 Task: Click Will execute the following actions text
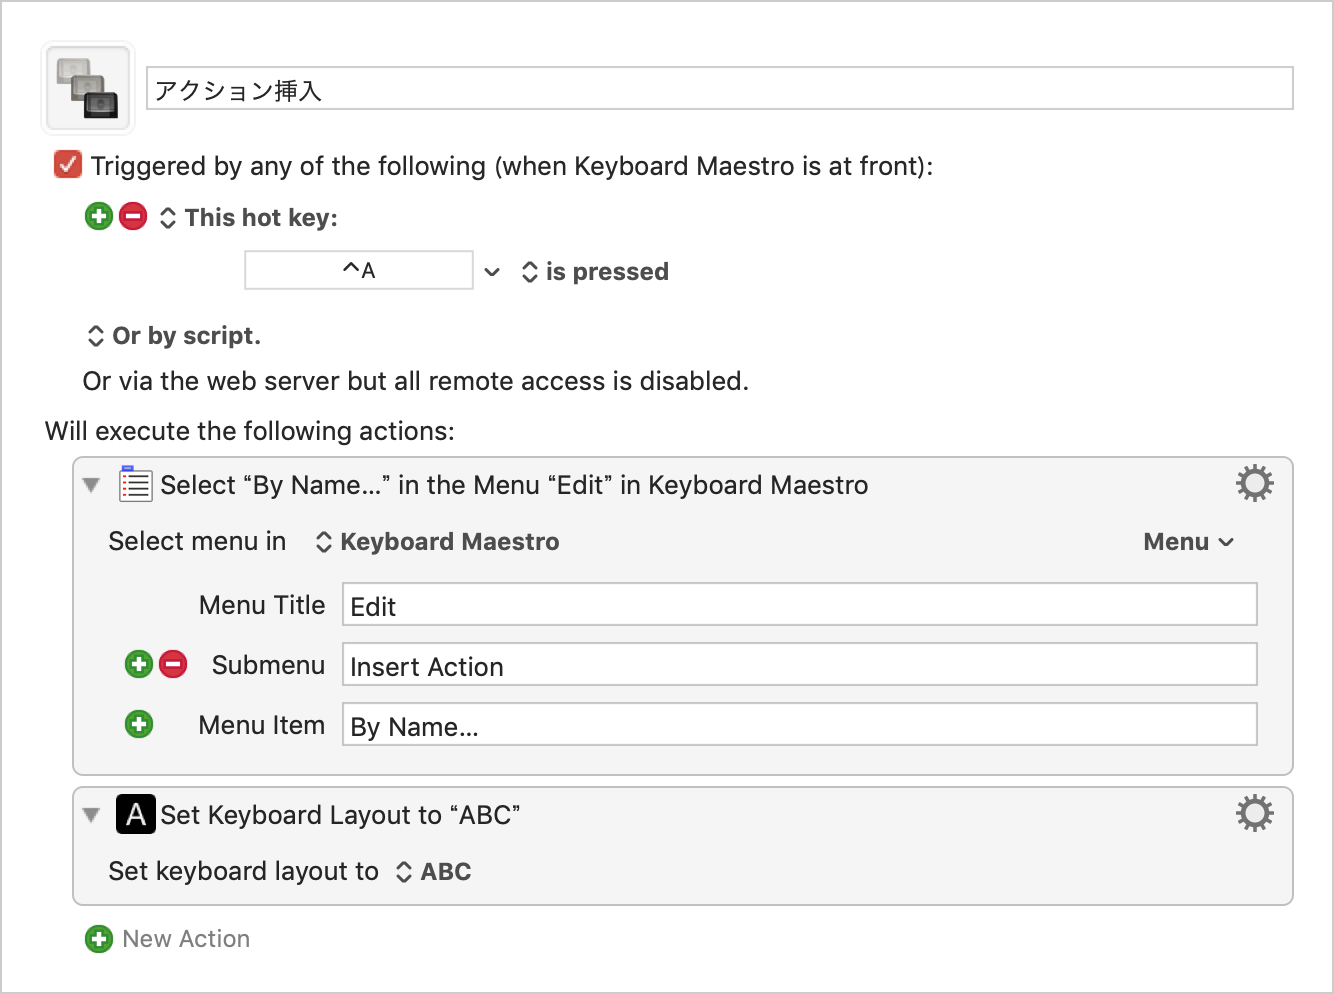pos(250,431)
